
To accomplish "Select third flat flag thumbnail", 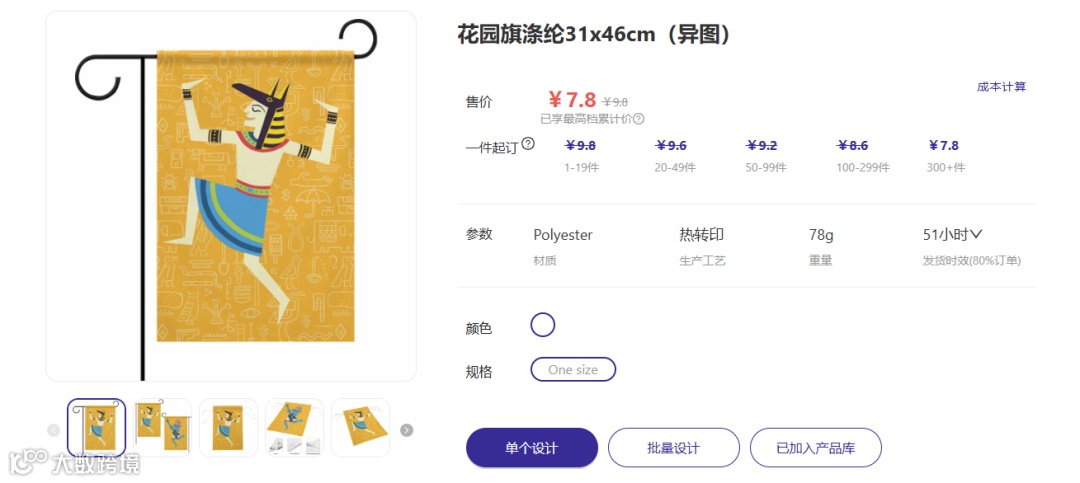I will tap(229, 428).
